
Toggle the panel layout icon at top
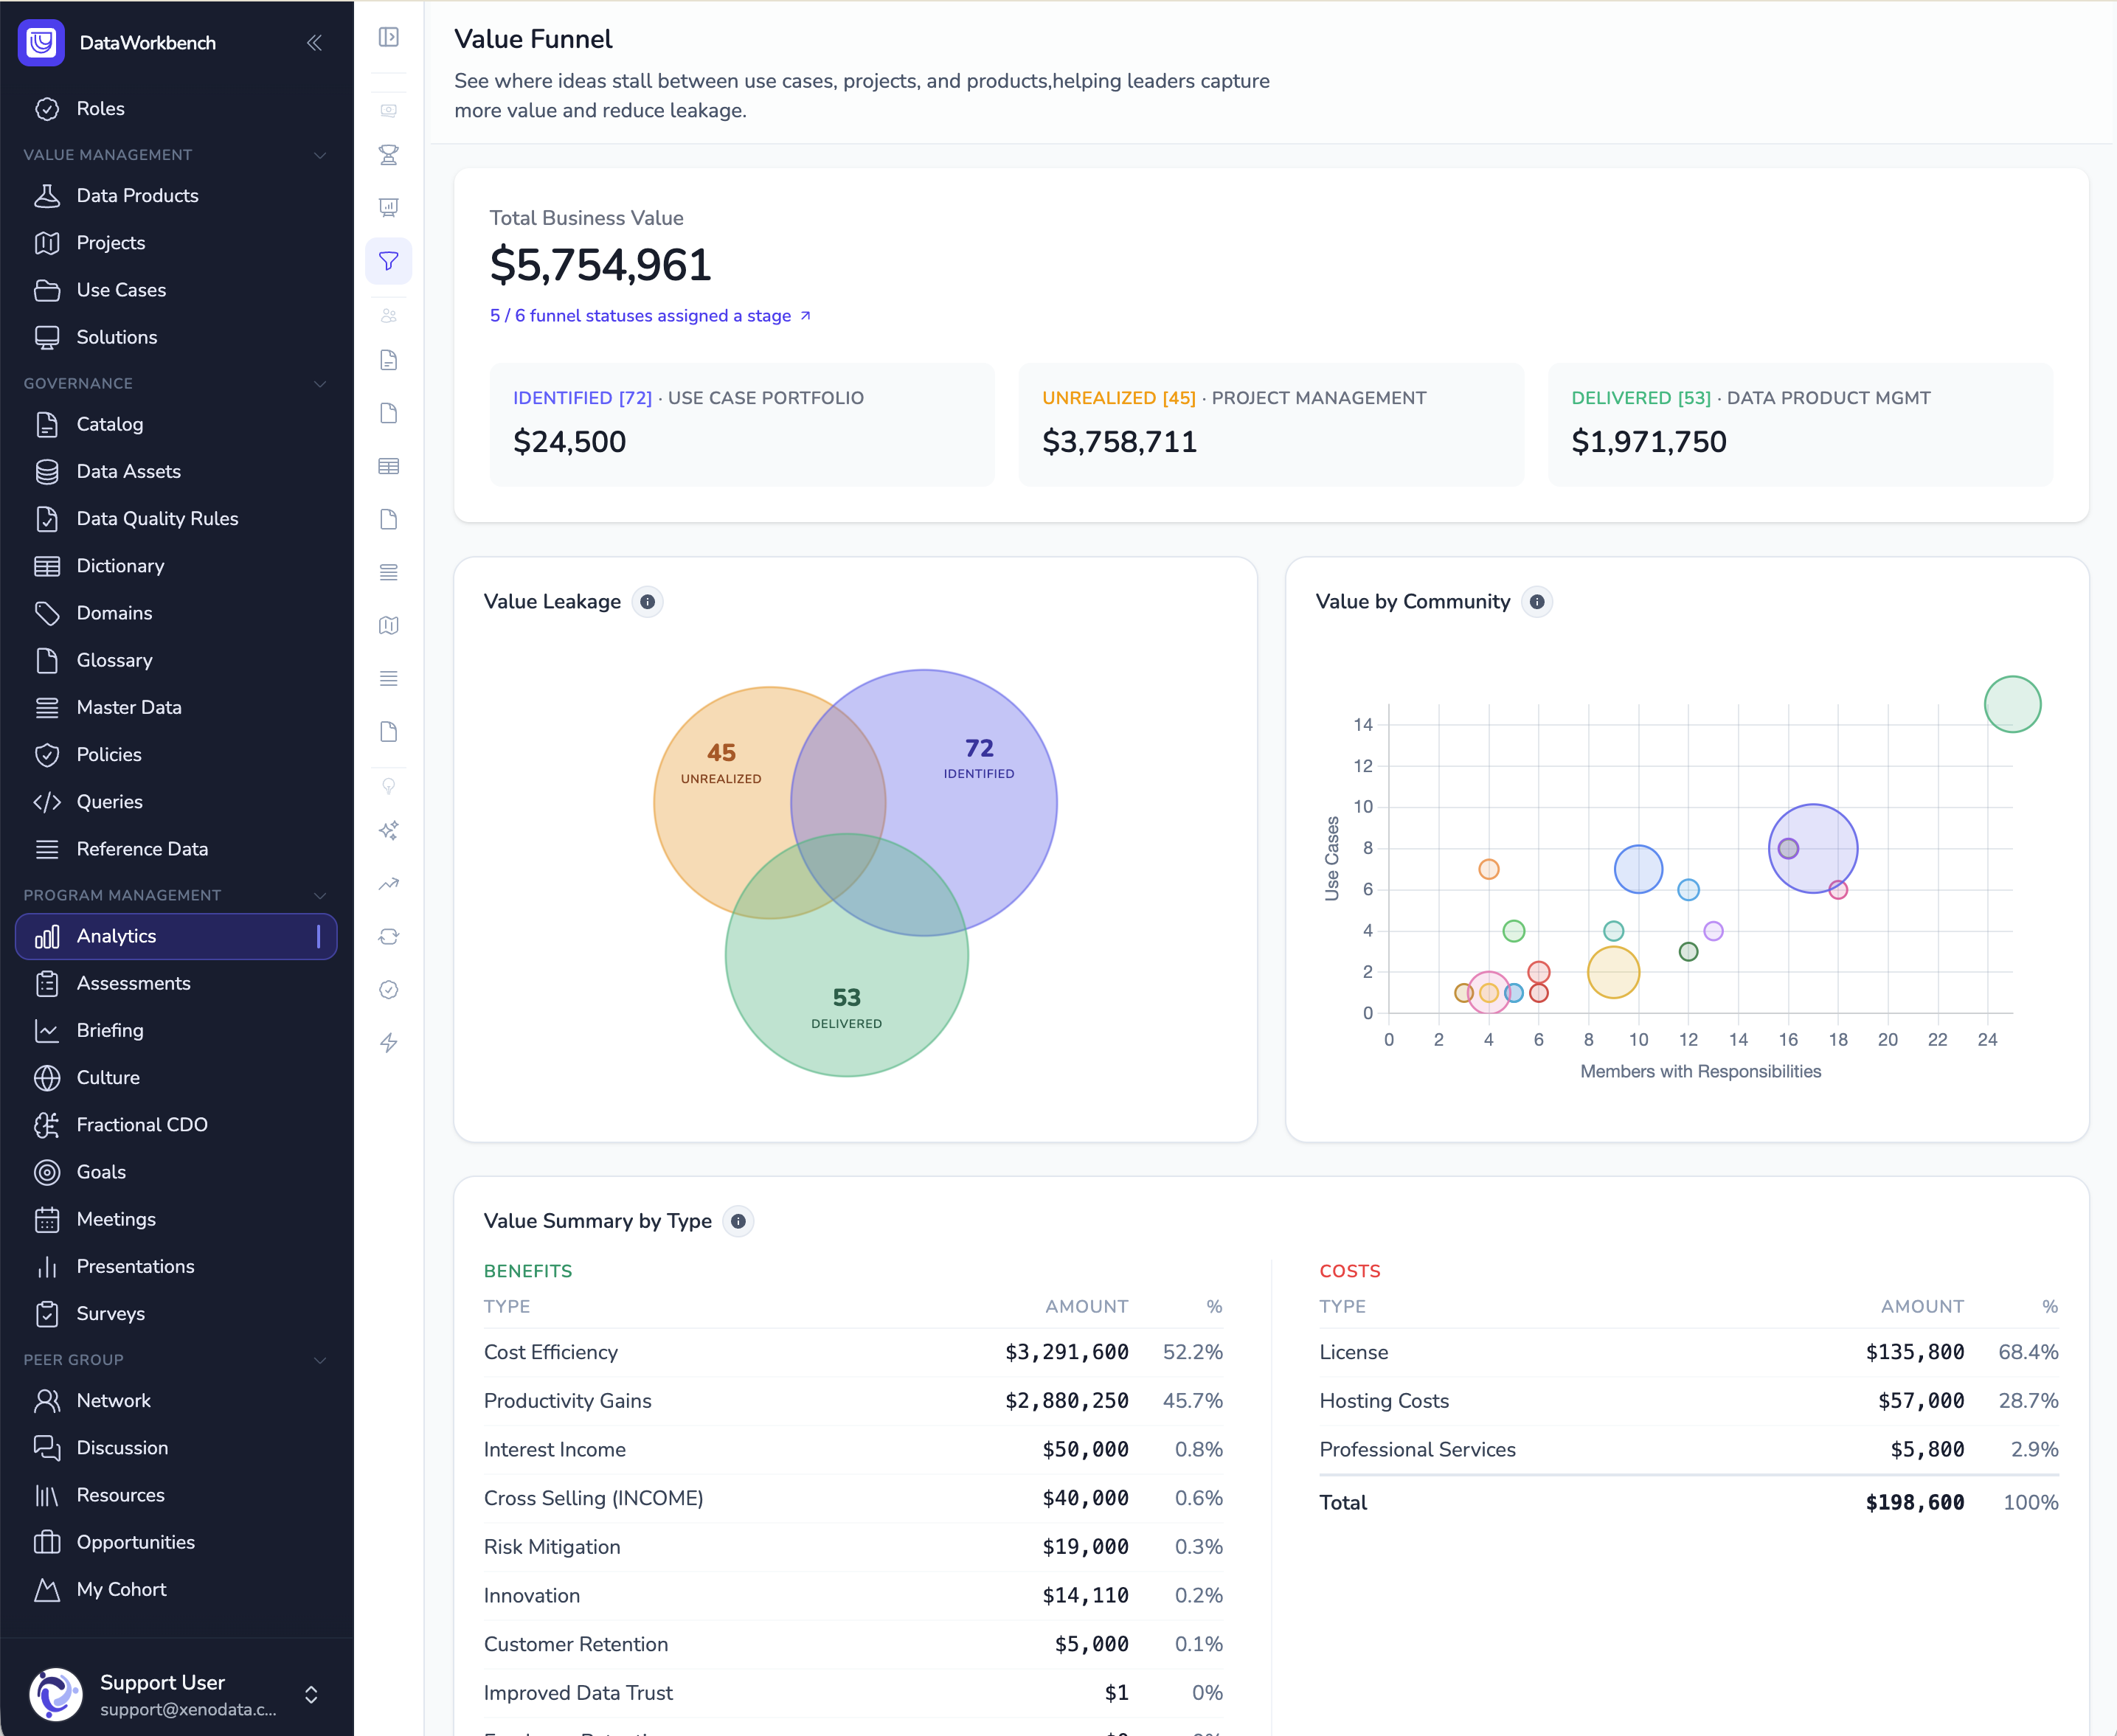point(389,37)
